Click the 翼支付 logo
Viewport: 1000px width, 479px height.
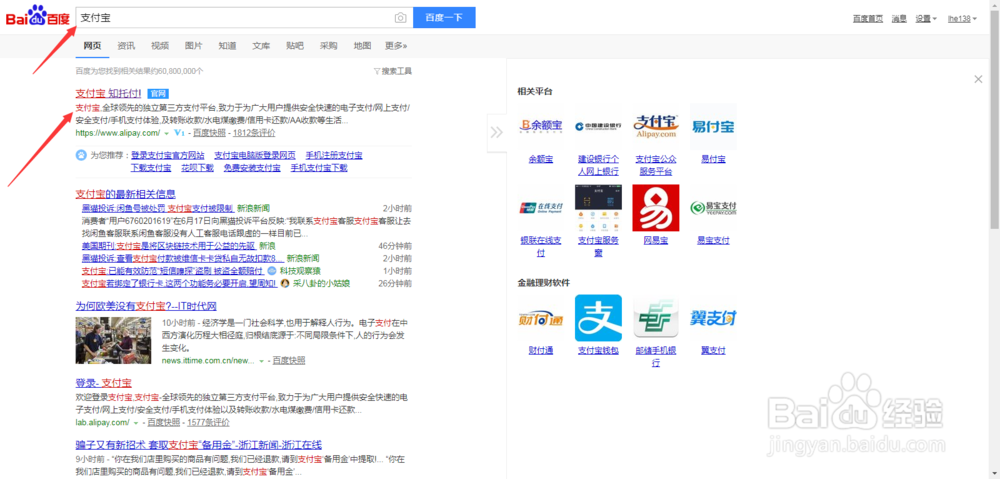(x=713, y=318)
